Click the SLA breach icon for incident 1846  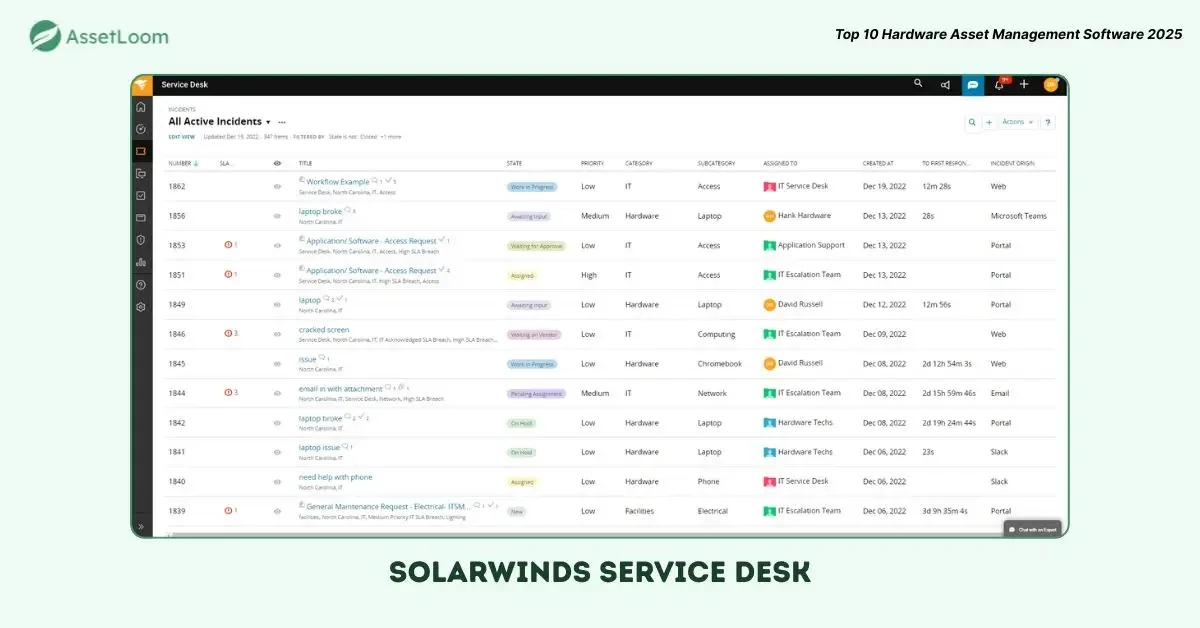pos(229,334)
